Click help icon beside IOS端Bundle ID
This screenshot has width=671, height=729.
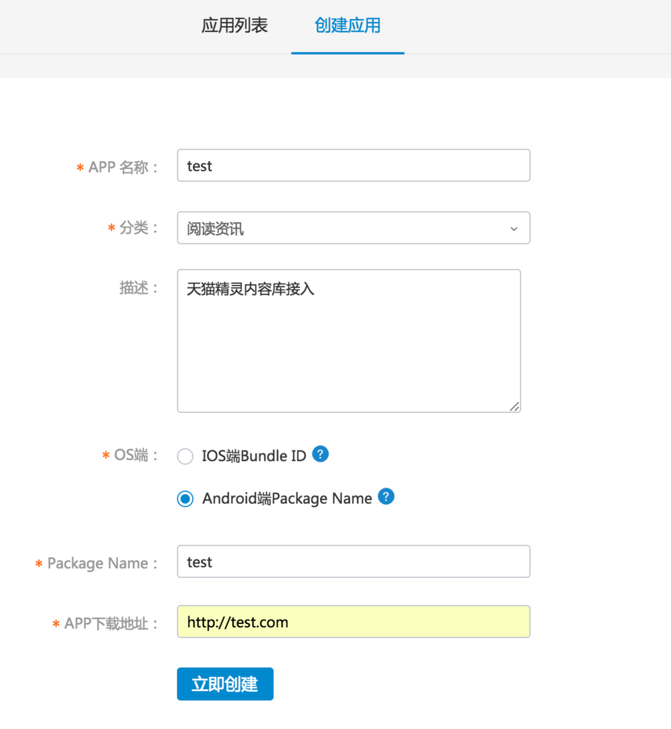tap(320, 454)
